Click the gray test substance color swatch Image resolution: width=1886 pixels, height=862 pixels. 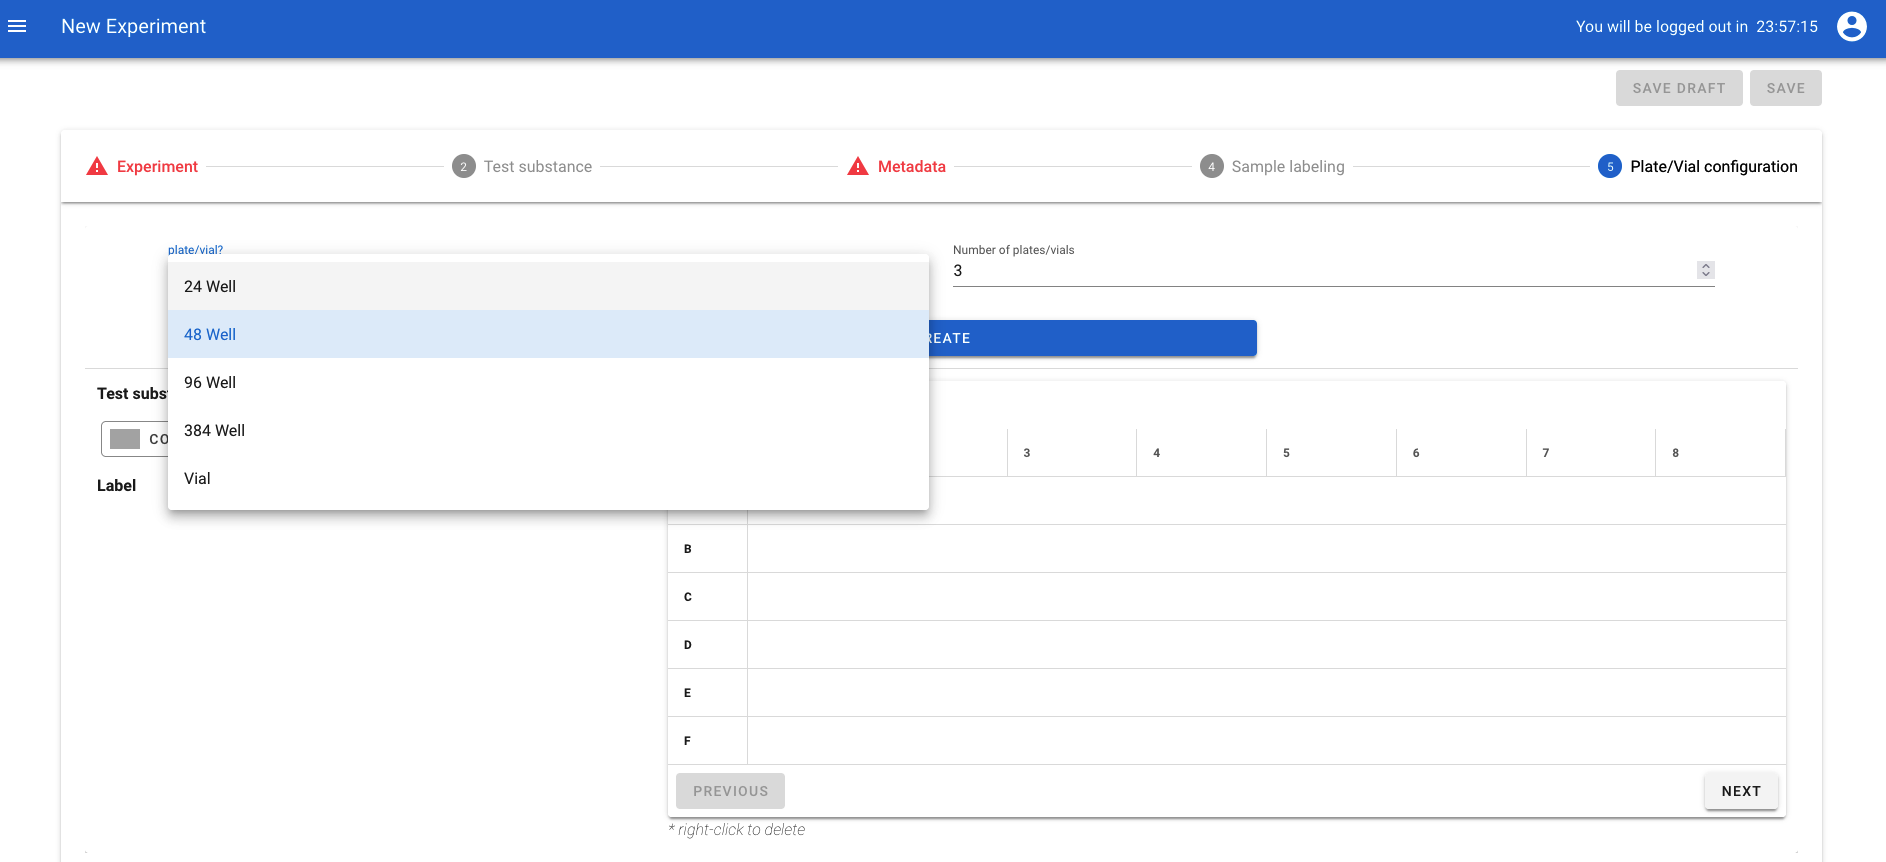click(x=125, y=439)
